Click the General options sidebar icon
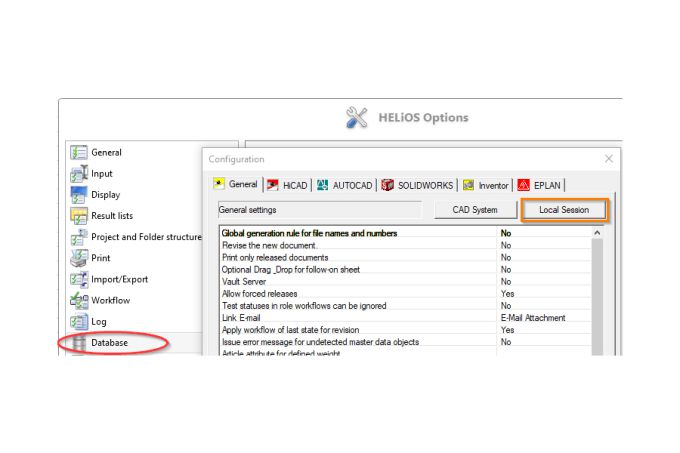 [x=79, y=153]
